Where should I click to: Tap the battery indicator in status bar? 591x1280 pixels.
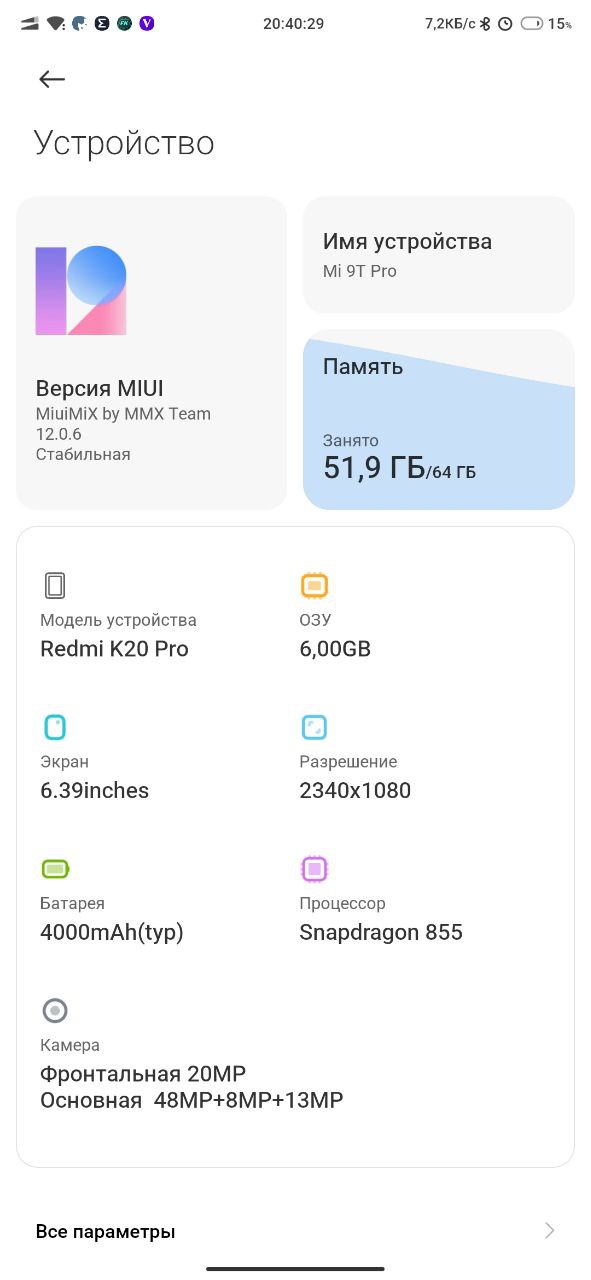pos(533,23)
